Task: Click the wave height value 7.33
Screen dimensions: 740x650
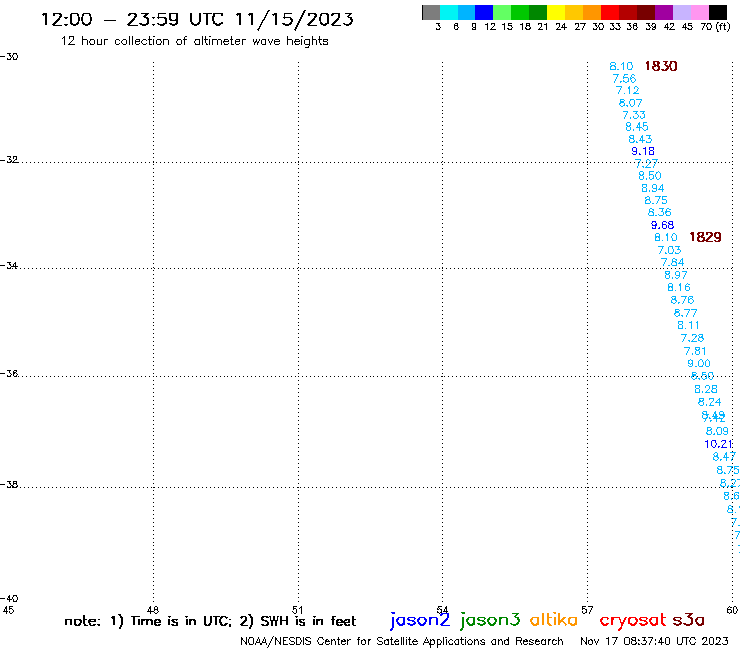Action: point(634,115)
